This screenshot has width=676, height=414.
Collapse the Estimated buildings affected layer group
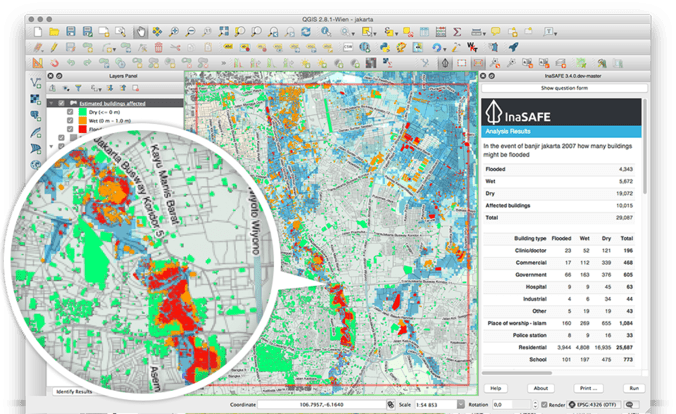[50, 102]
